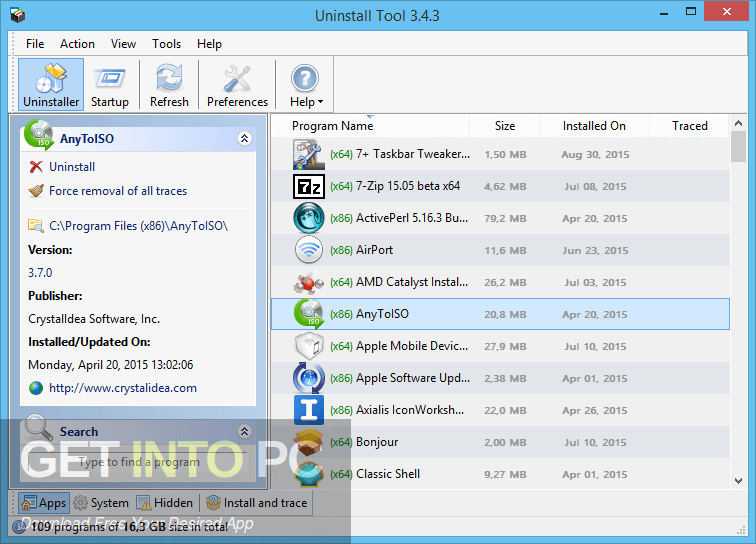
Task: Click the Aug 30, 2015 install date
Action: tap(595, 154)
